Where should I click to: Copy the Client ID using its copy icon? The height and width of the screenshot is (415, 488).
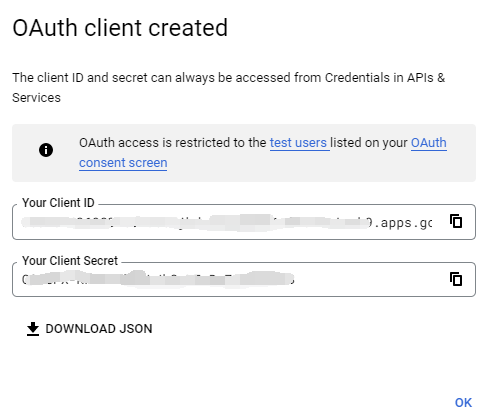[x=456, y=221]
